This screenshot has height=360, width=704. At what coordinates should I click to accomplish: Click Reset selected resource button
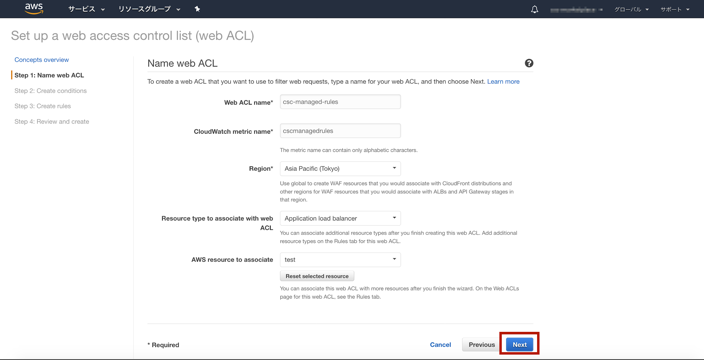[x=317, y=276]
